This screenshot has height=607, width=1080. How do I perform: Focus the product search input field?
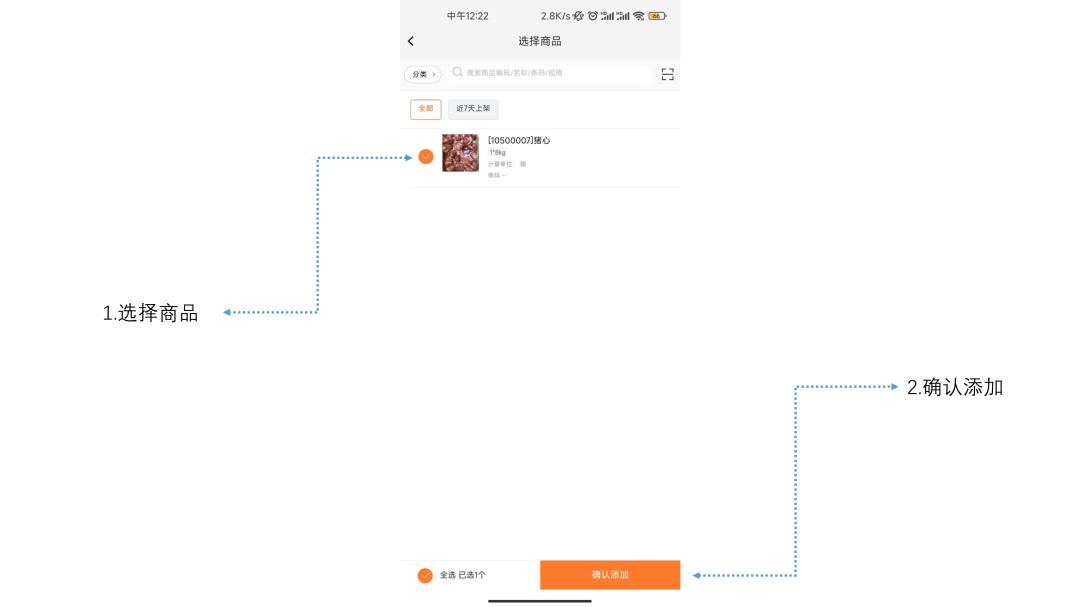pos(549,73)
